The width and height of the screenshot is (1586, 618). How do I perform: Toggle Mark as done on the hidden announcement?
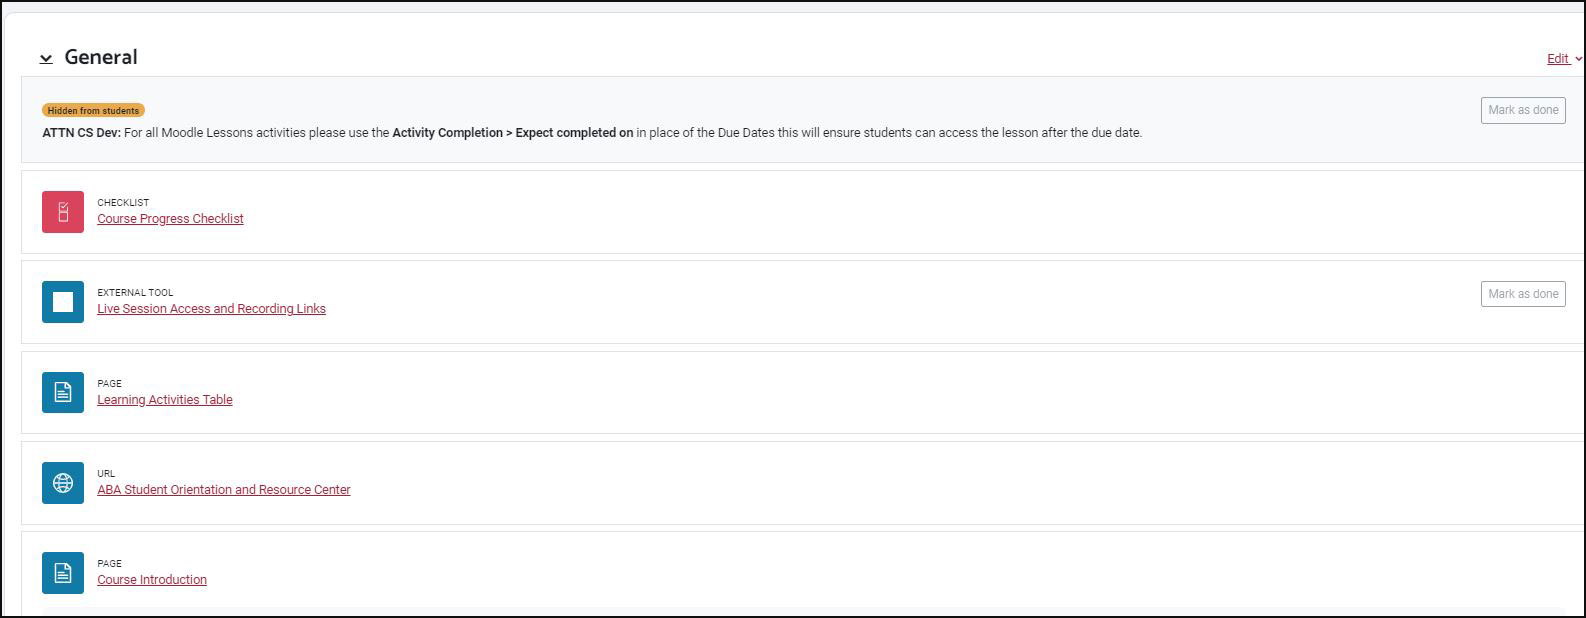pos(1522,110)
